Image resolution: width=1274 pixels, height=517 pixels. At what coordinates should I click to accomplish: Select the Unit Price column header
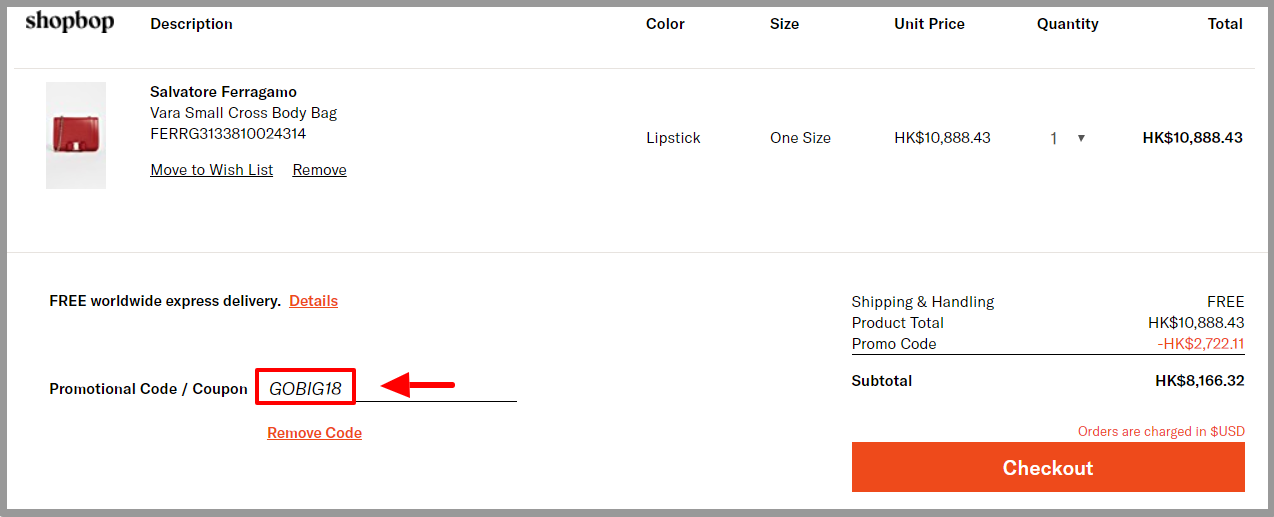click(x=929, y=24)
